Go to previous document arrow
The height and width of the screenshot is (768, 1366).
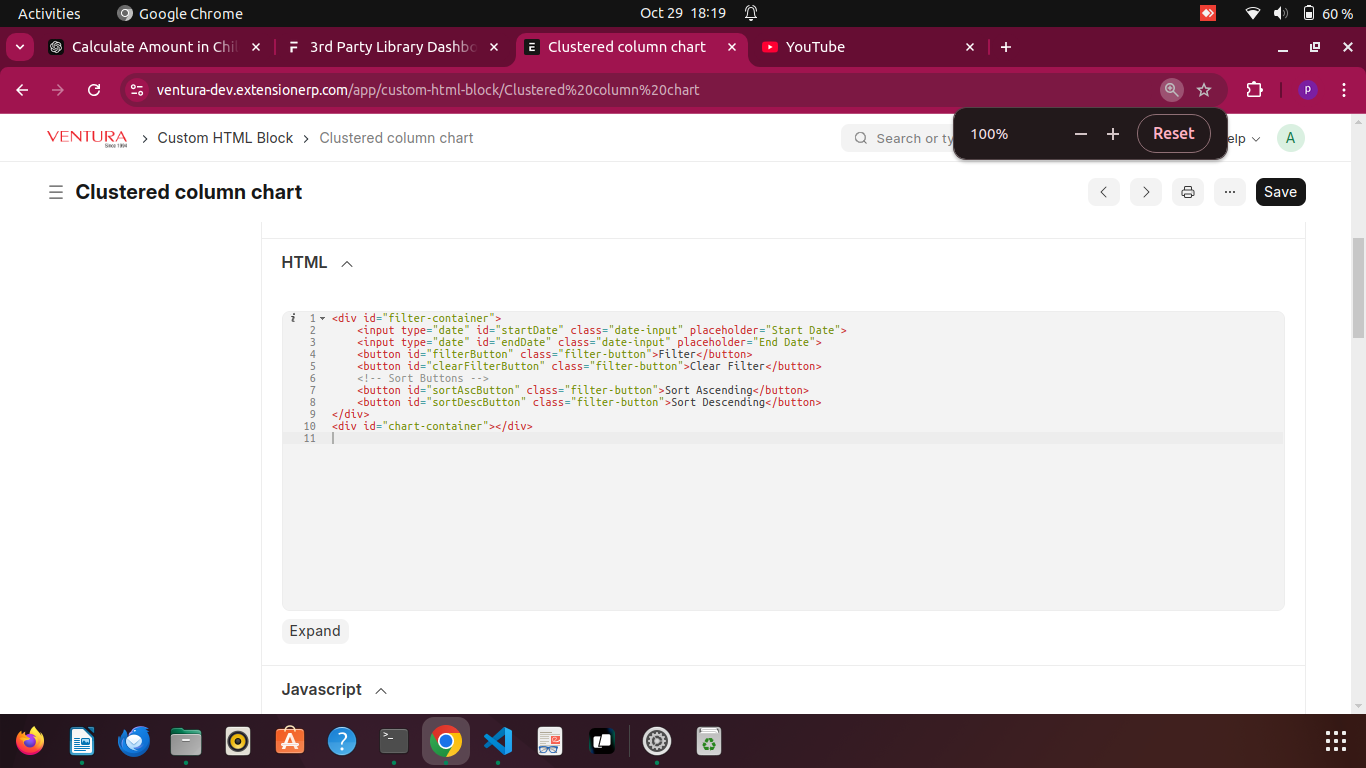[x=1103, y=192]
